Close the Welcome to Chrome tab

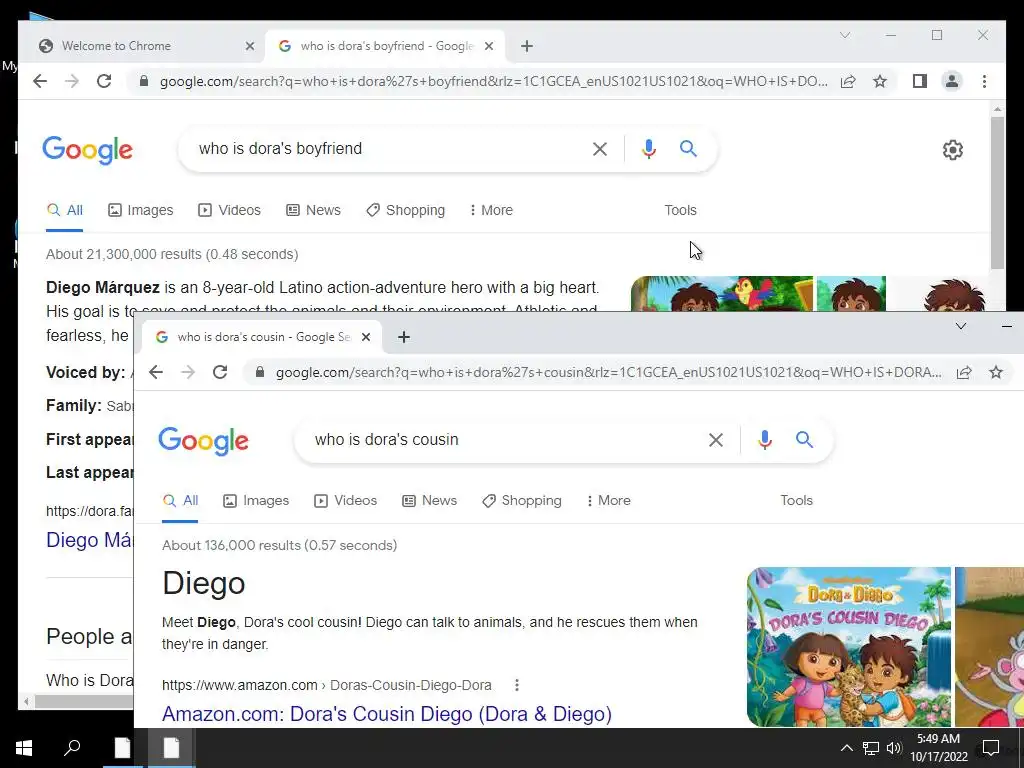coord(249,46)
